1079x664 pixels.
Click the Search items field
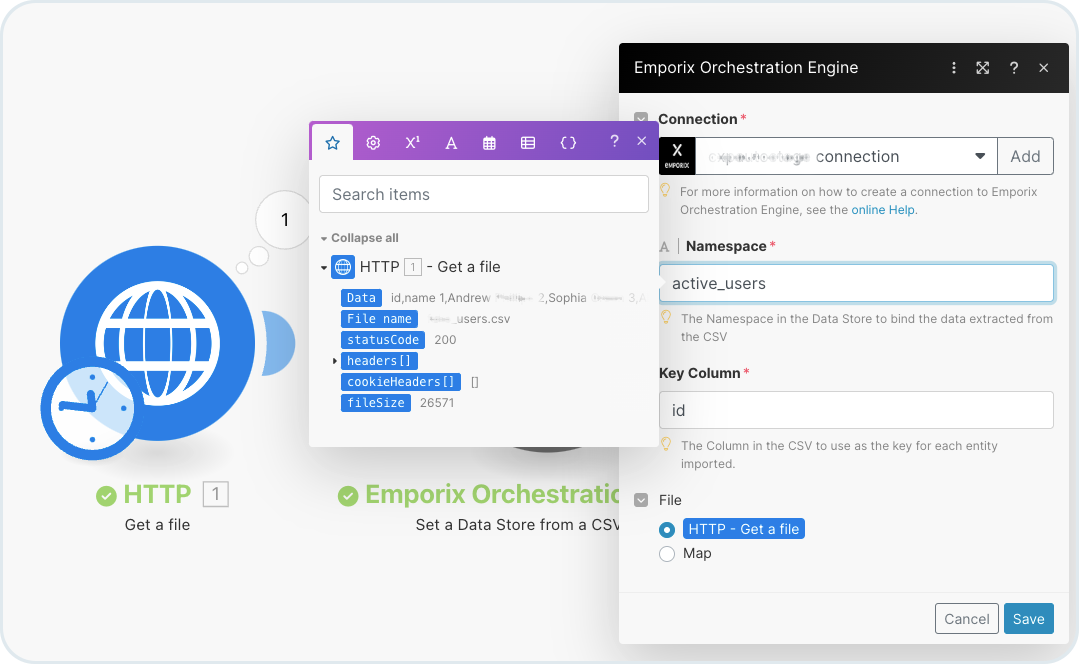tap(484, 194)
